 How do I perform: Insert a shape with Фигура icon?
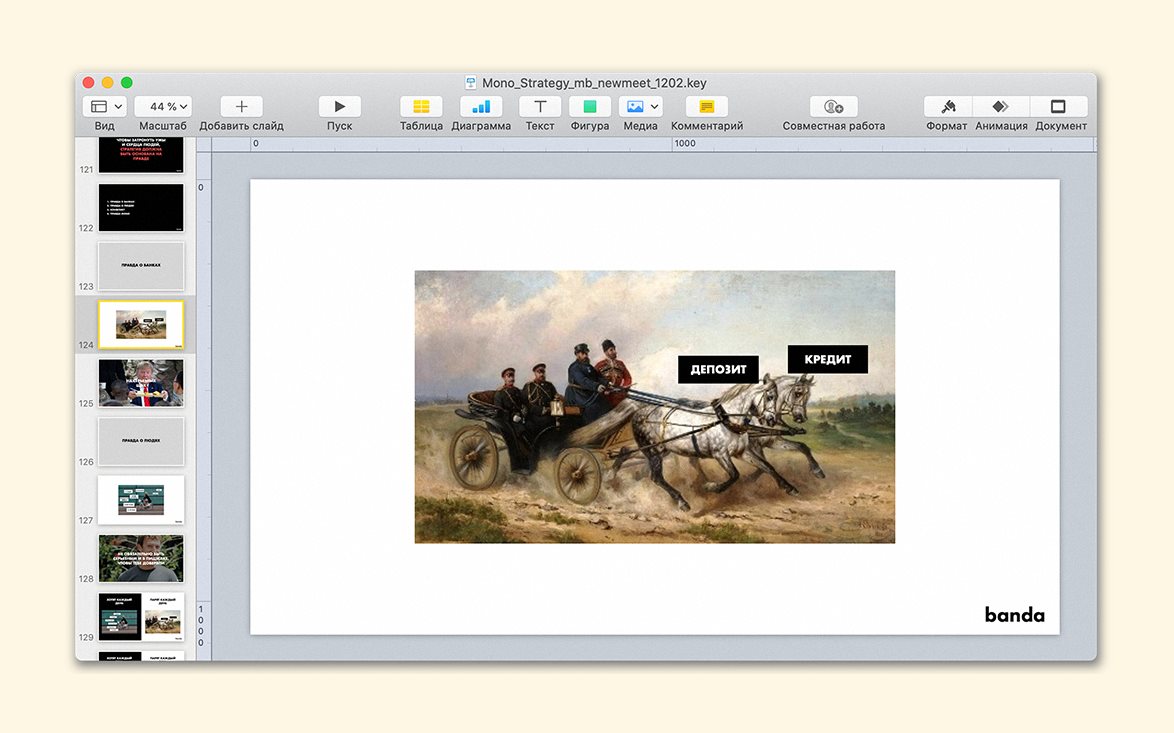590,106
